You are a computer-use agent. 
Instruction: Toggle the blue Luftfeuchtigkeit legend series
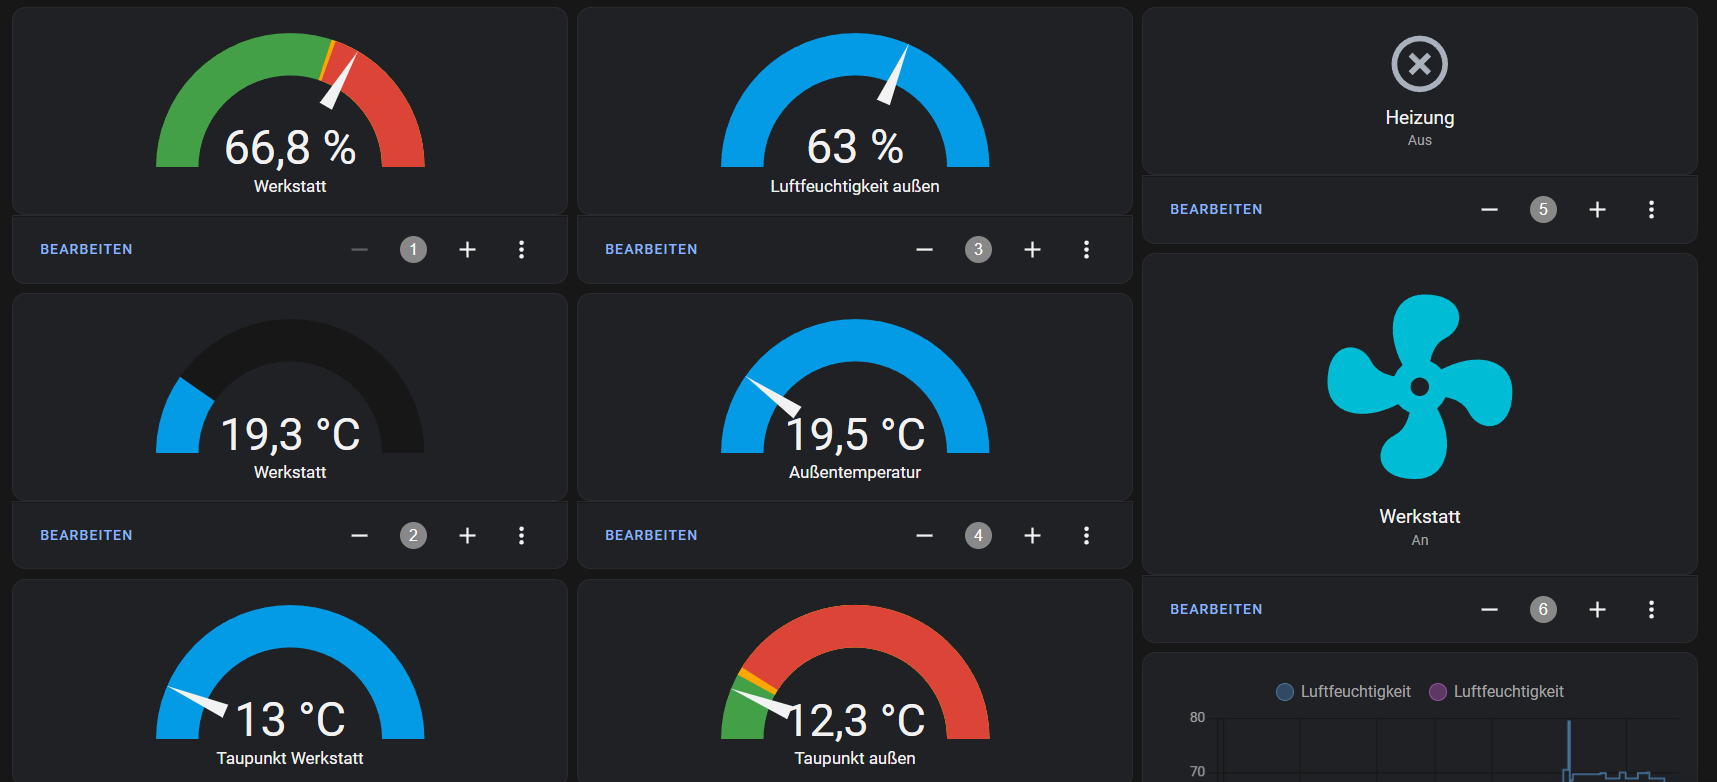tap(1344, 691)
